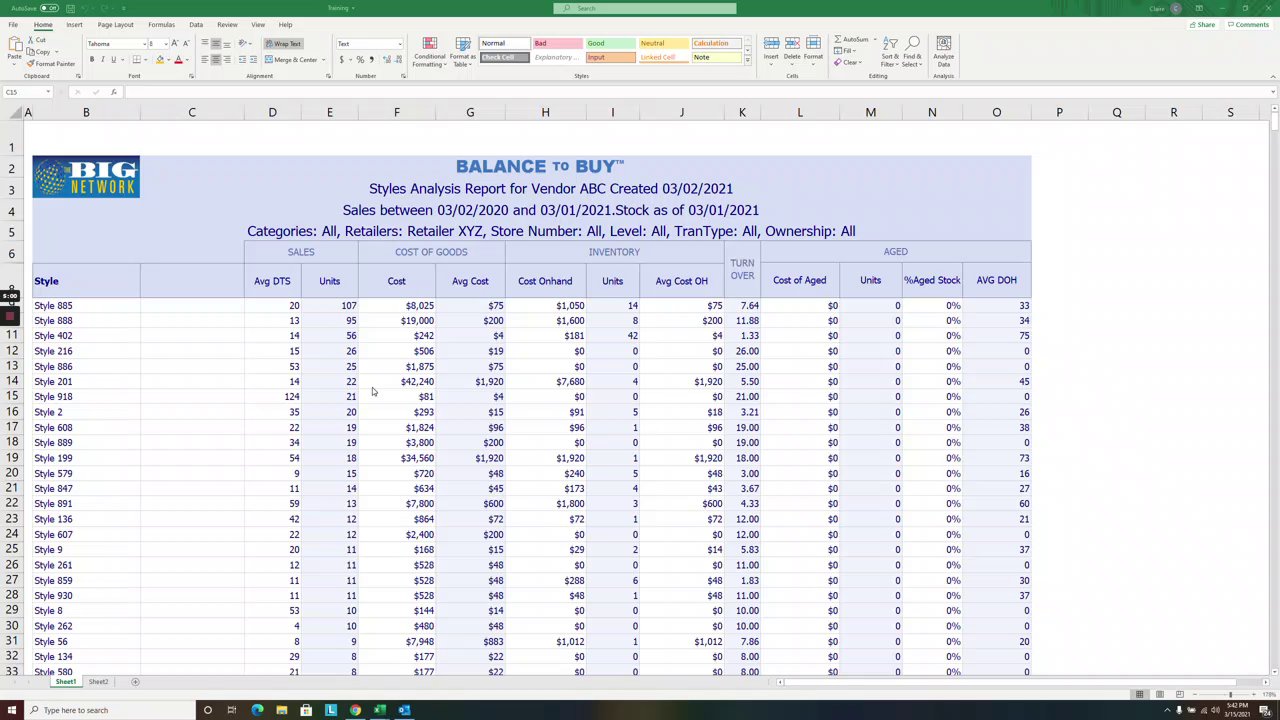Viewport: 1280px width, 720px height.
Task: Toggle Wrap Text
Action: (x=283, y=44)
